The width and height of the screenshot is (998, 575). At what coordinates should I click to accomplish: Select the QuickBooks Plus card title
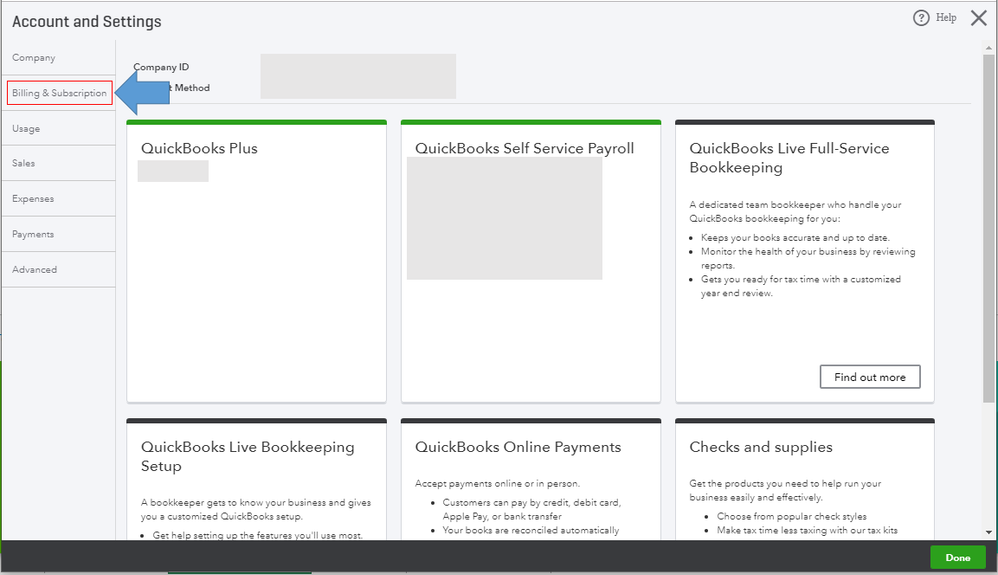pos(199,148)
